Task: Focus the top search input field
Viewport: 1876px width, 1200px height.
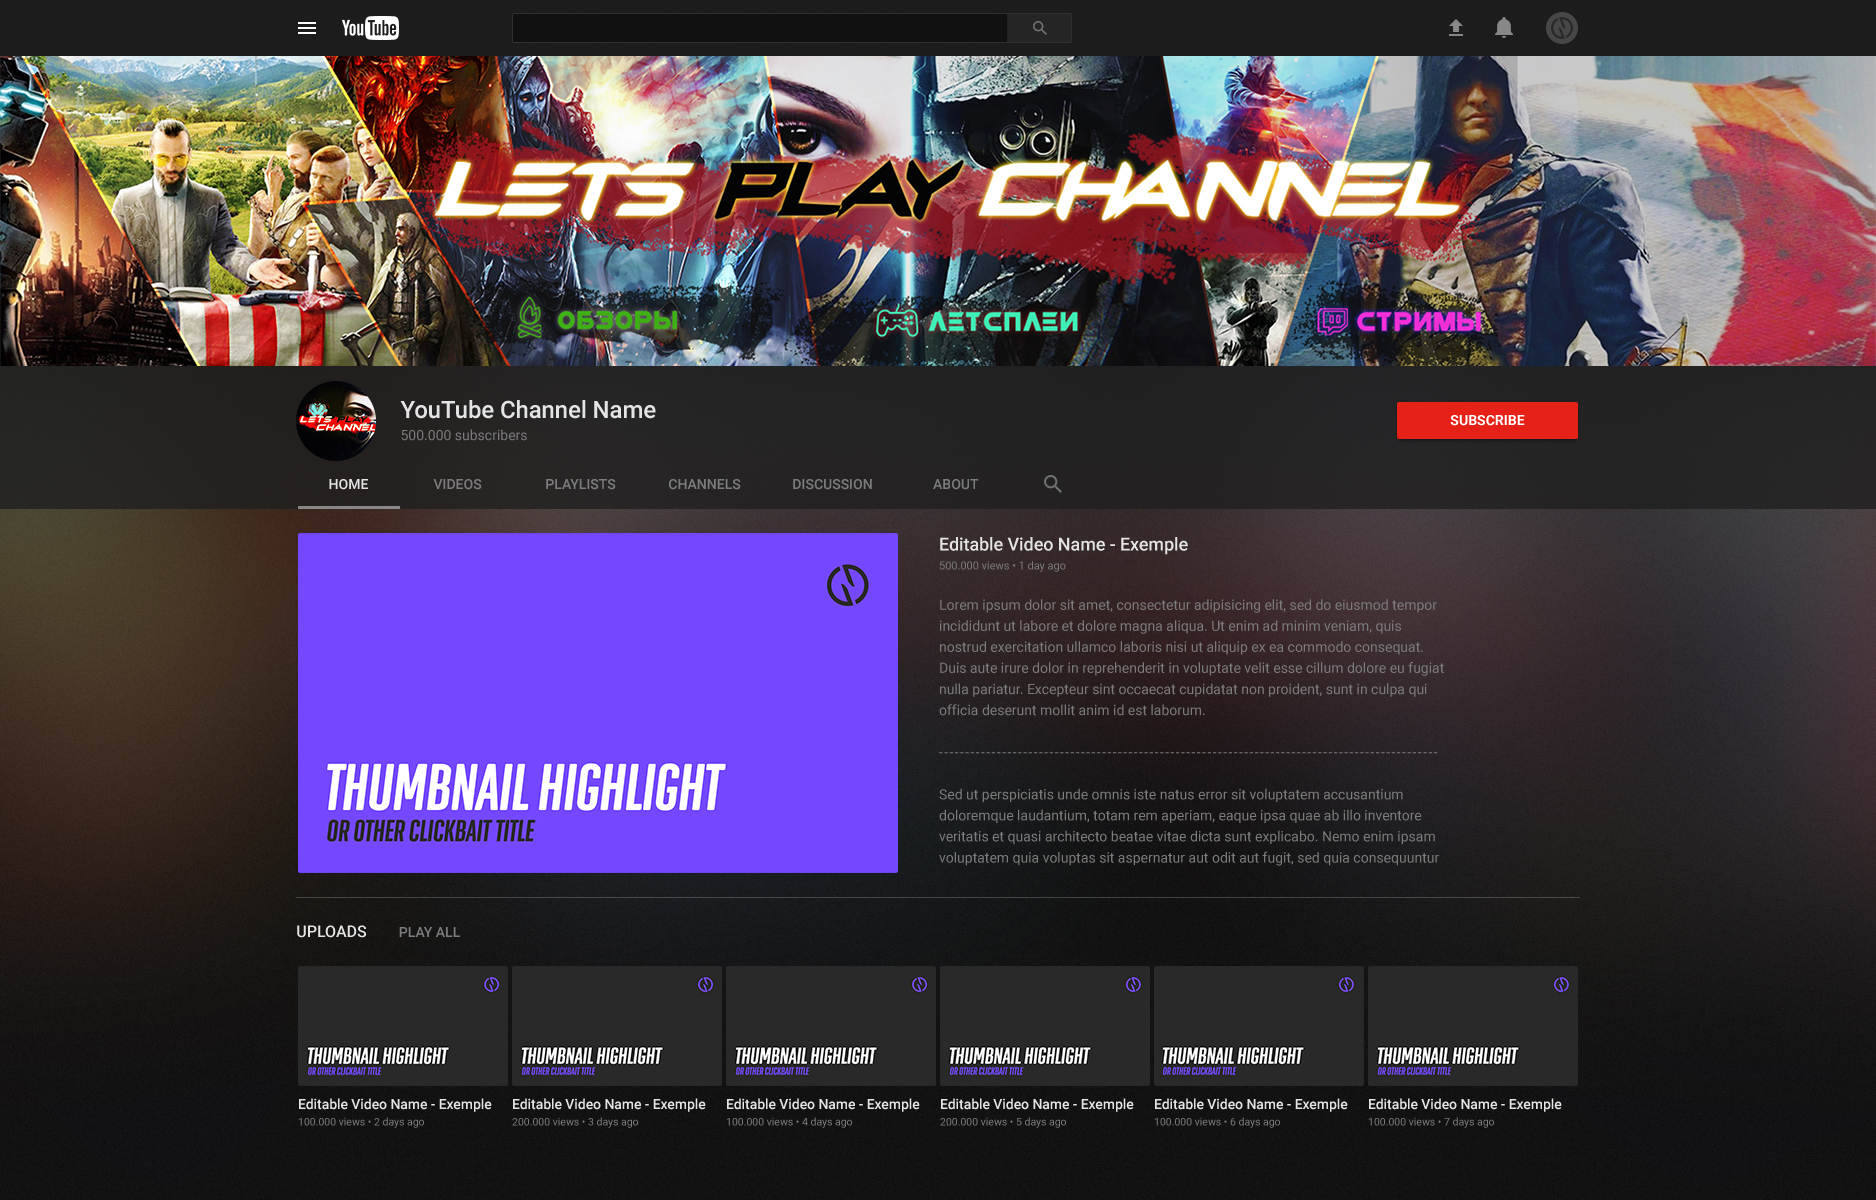Action: click(x=760, y=28)
